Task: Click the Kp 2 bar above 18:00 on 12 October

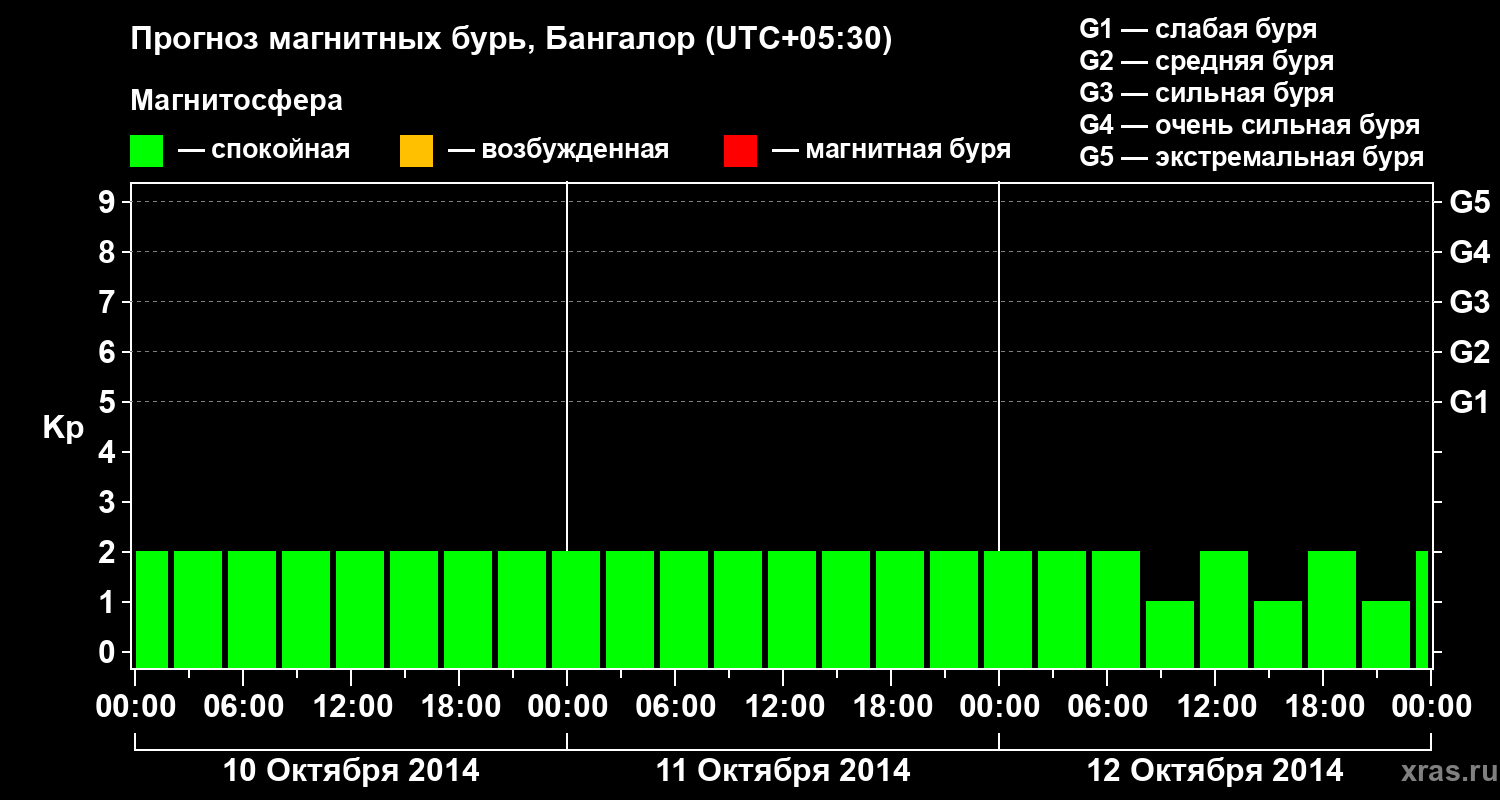Action: point(1332,609)
